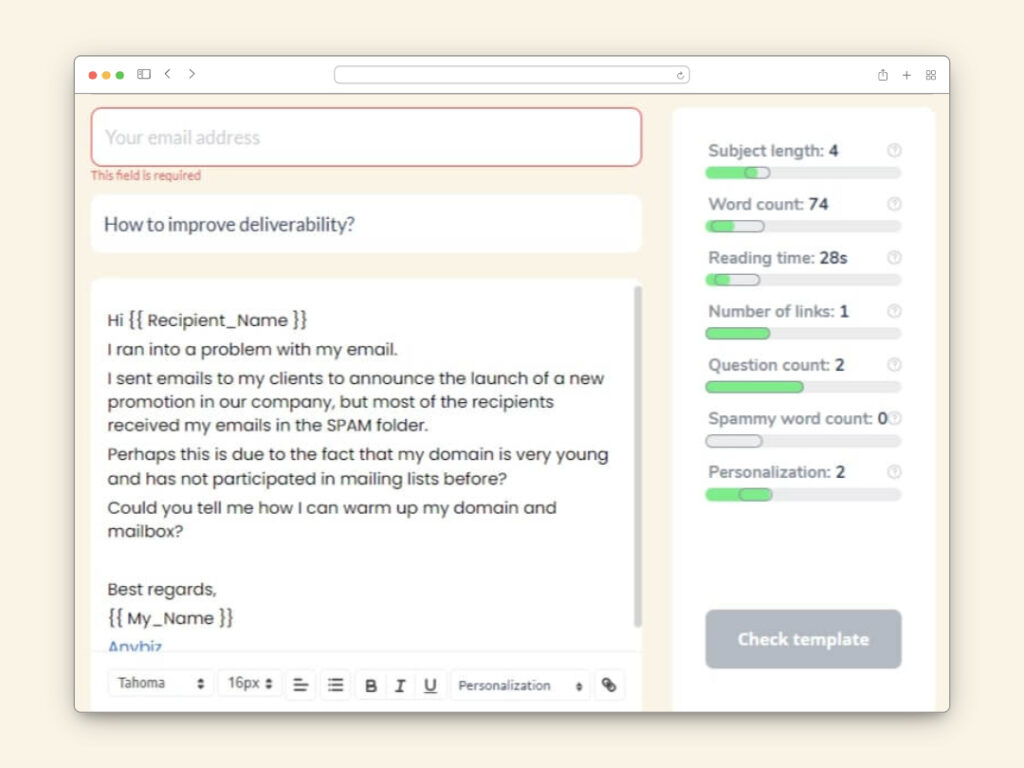Show the tab overview grid icon

(931, 75)
